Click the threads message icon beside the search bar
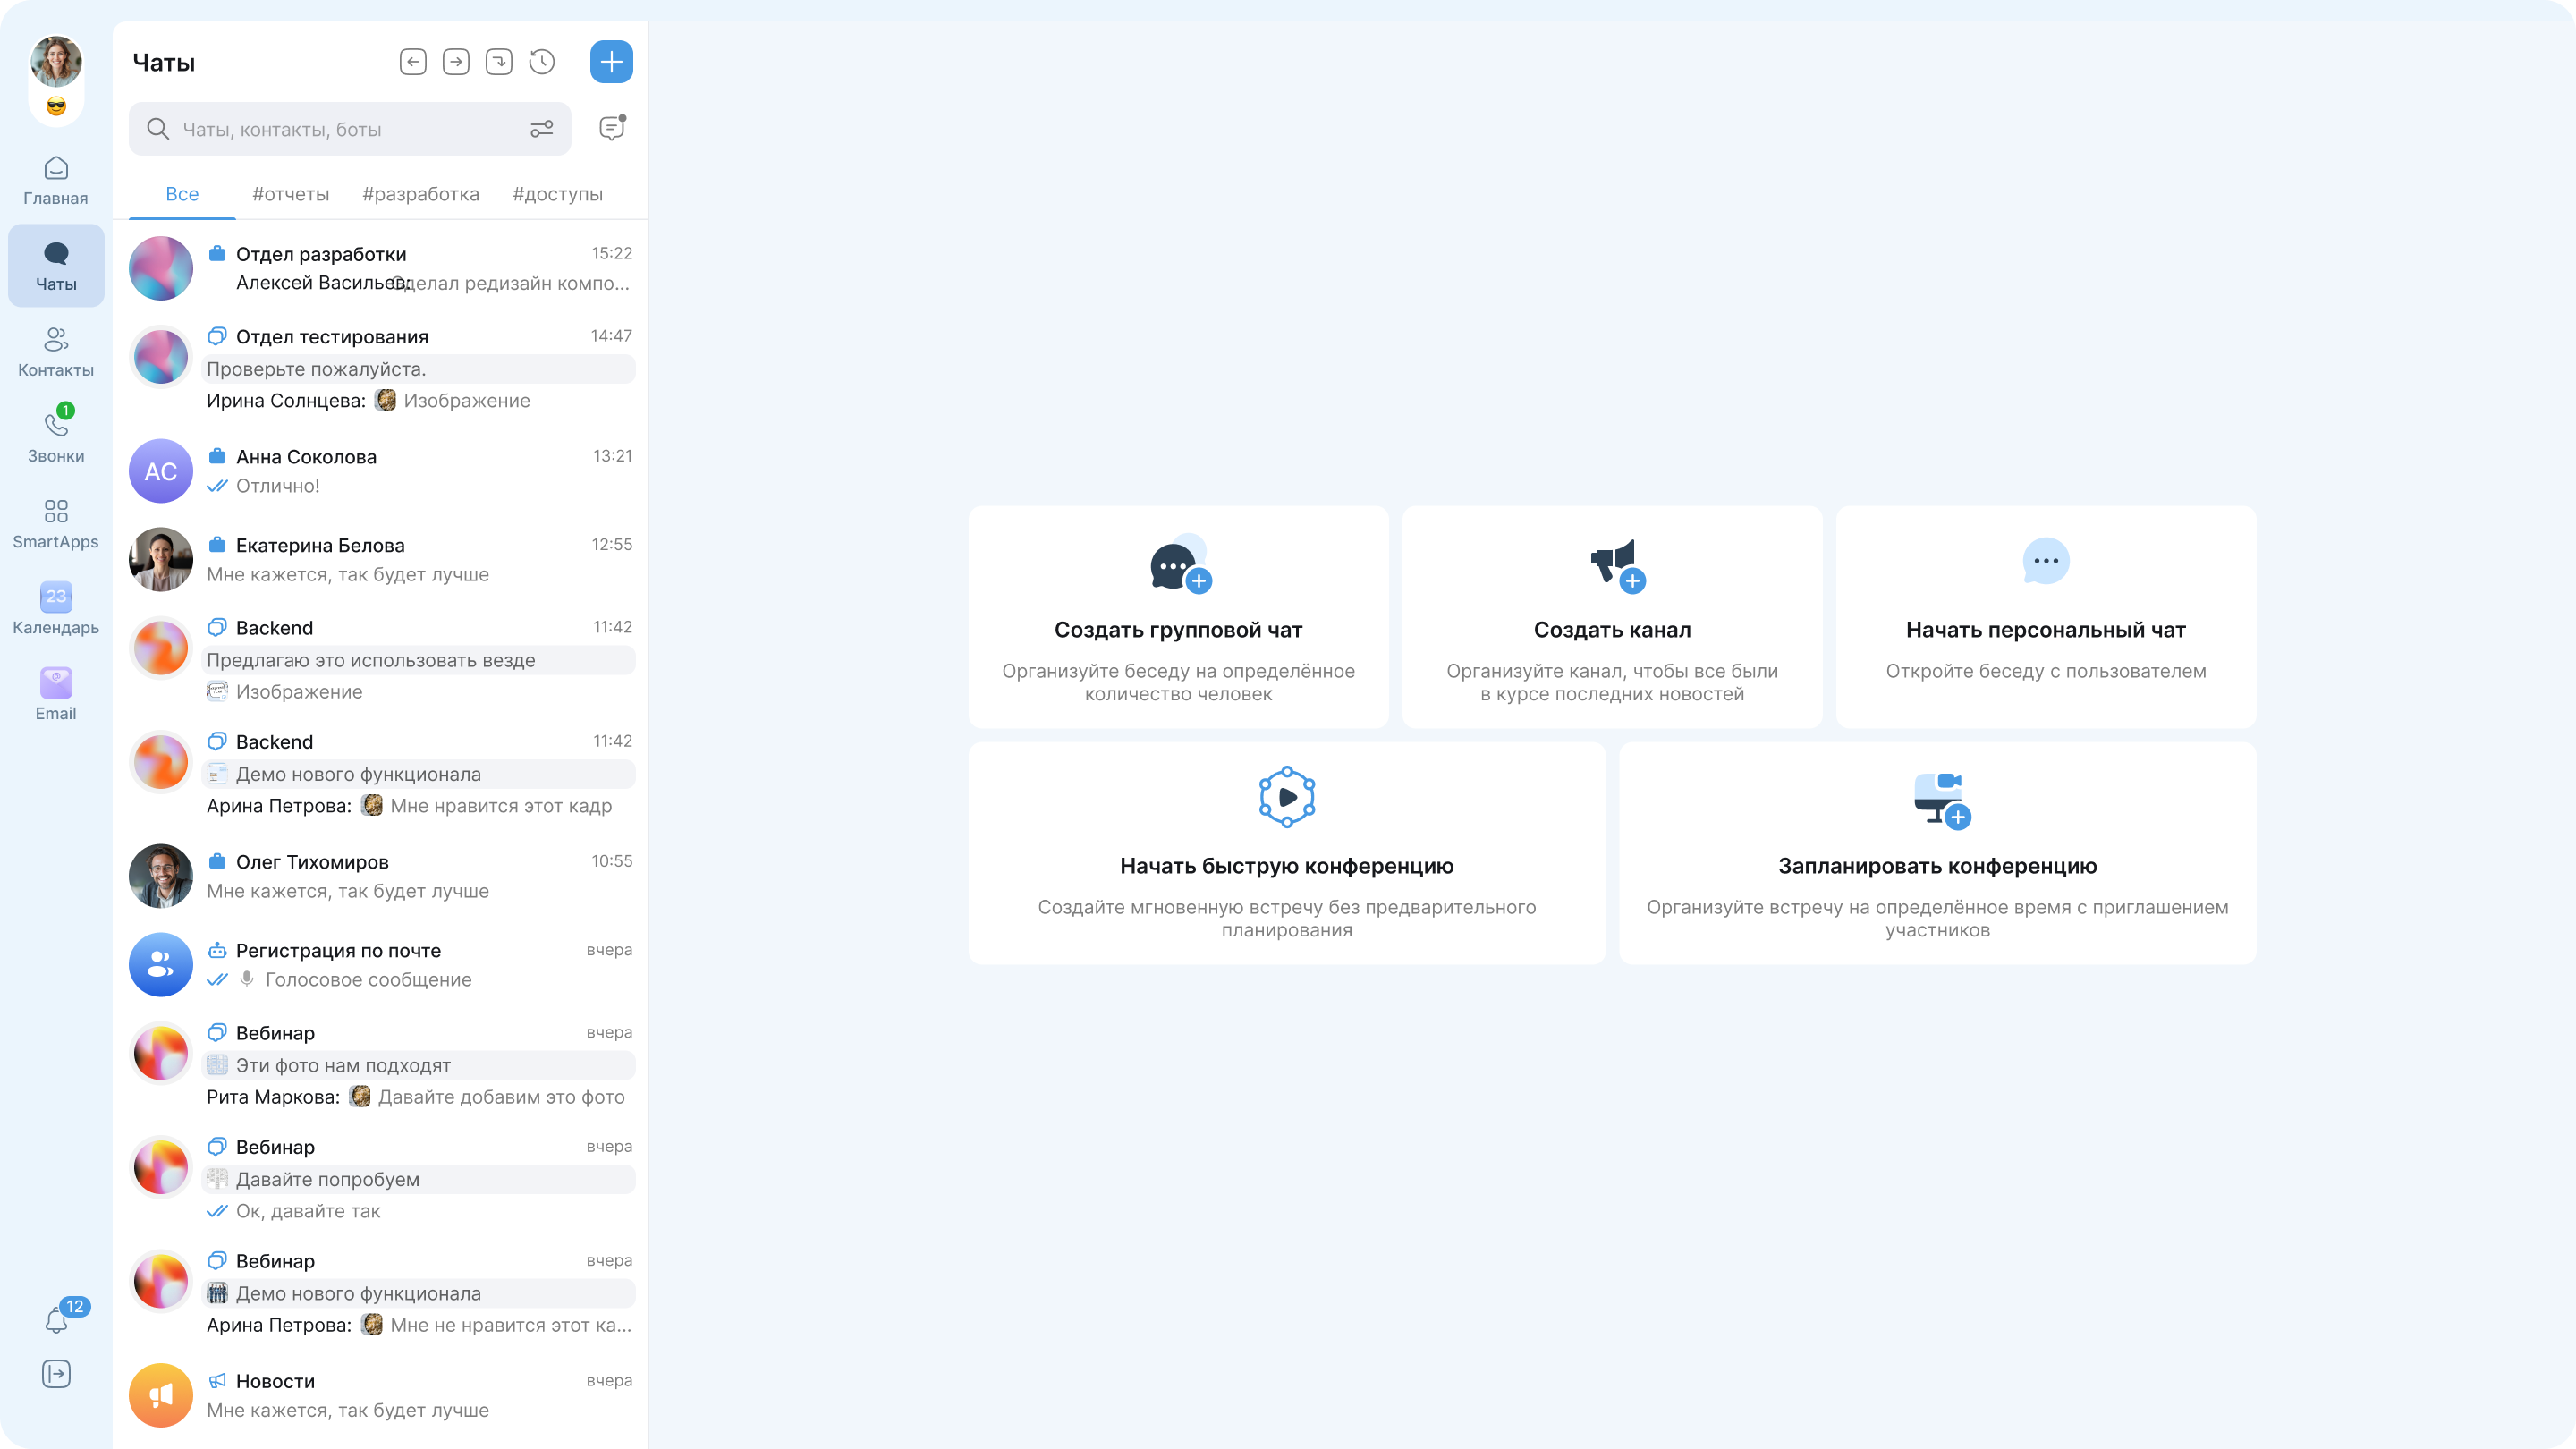The image size is (2576, 1449). coord(612,128)
